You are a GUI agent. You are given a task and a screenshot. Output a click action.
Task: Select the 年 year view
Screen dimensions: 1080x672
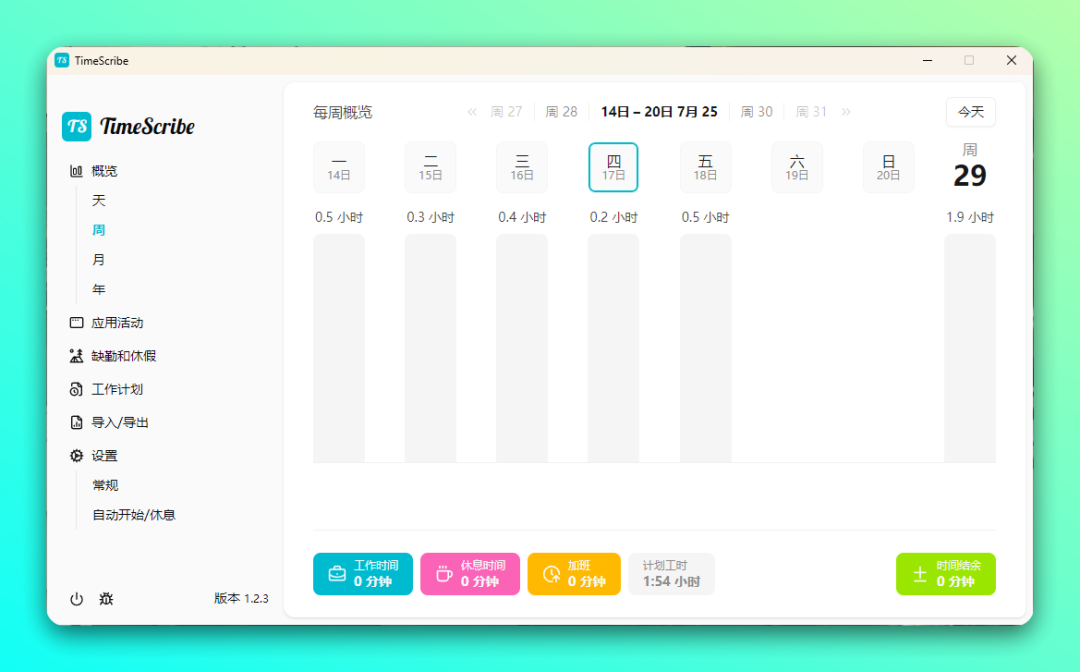[99, 290]
